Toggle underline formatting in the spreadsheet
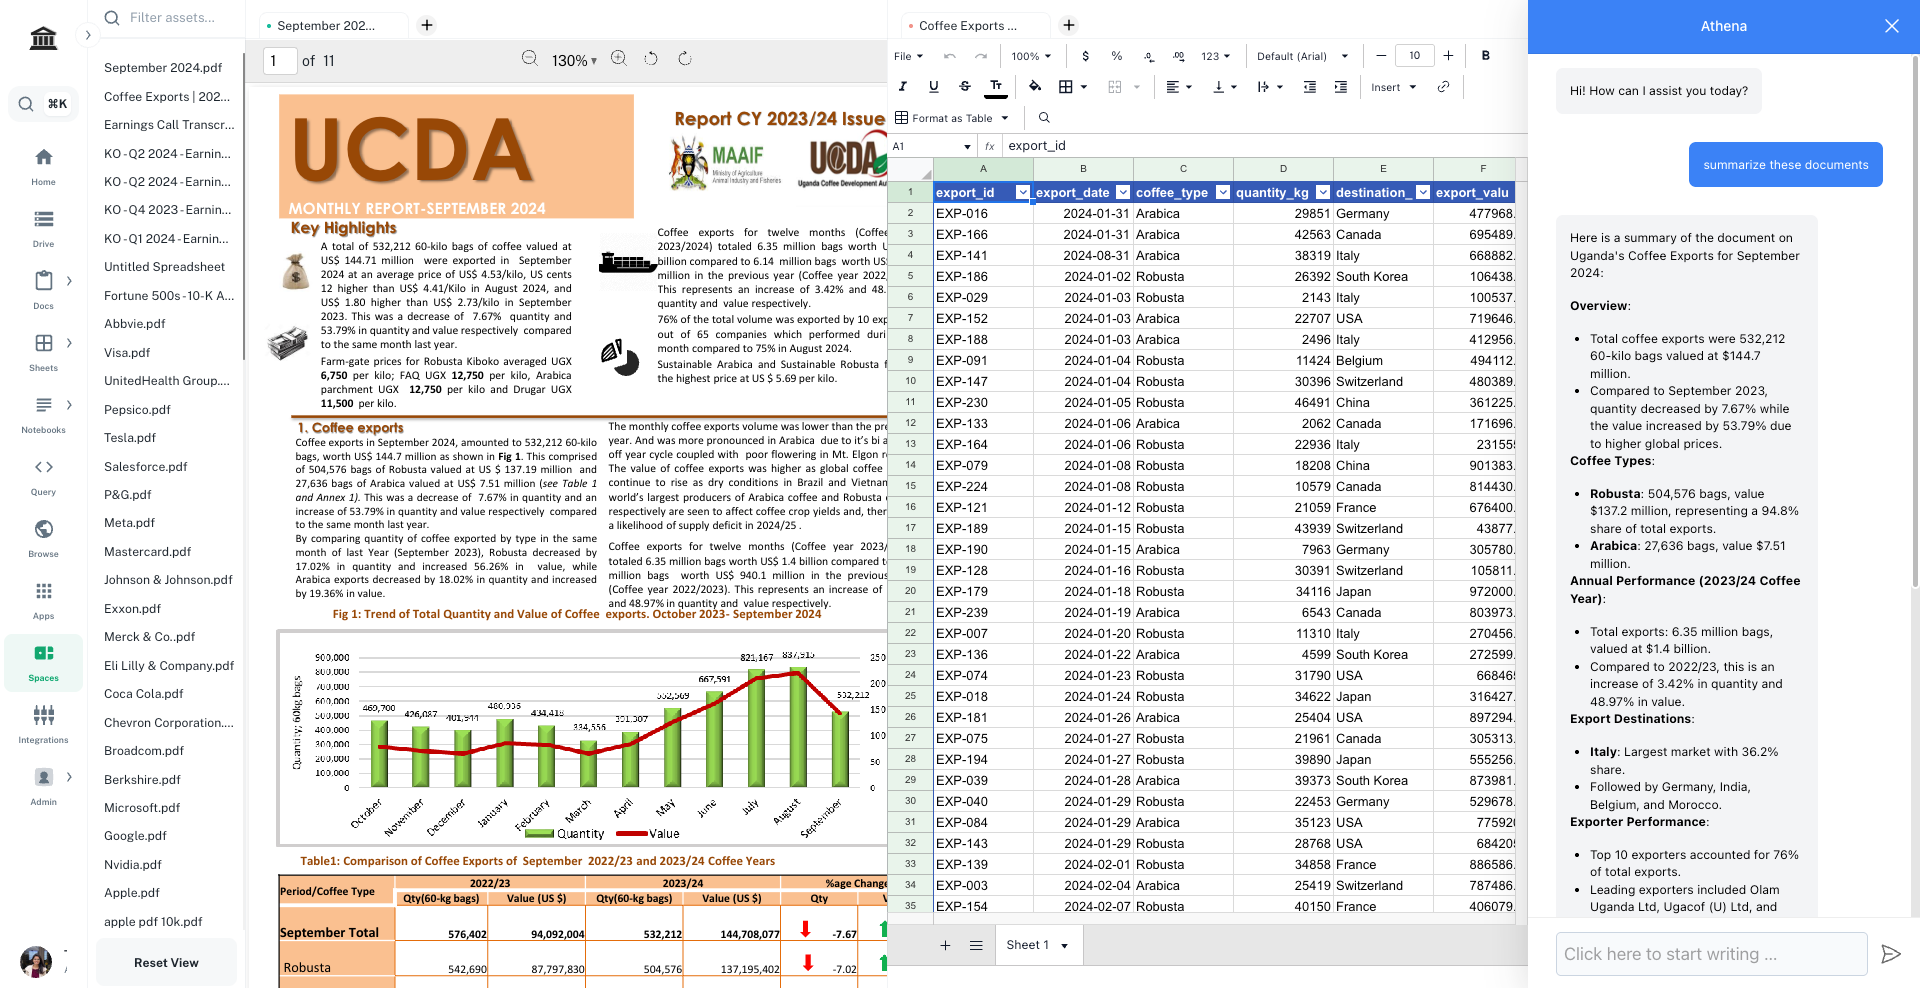Screen dimensions: 1920x988 click(933, 87)
